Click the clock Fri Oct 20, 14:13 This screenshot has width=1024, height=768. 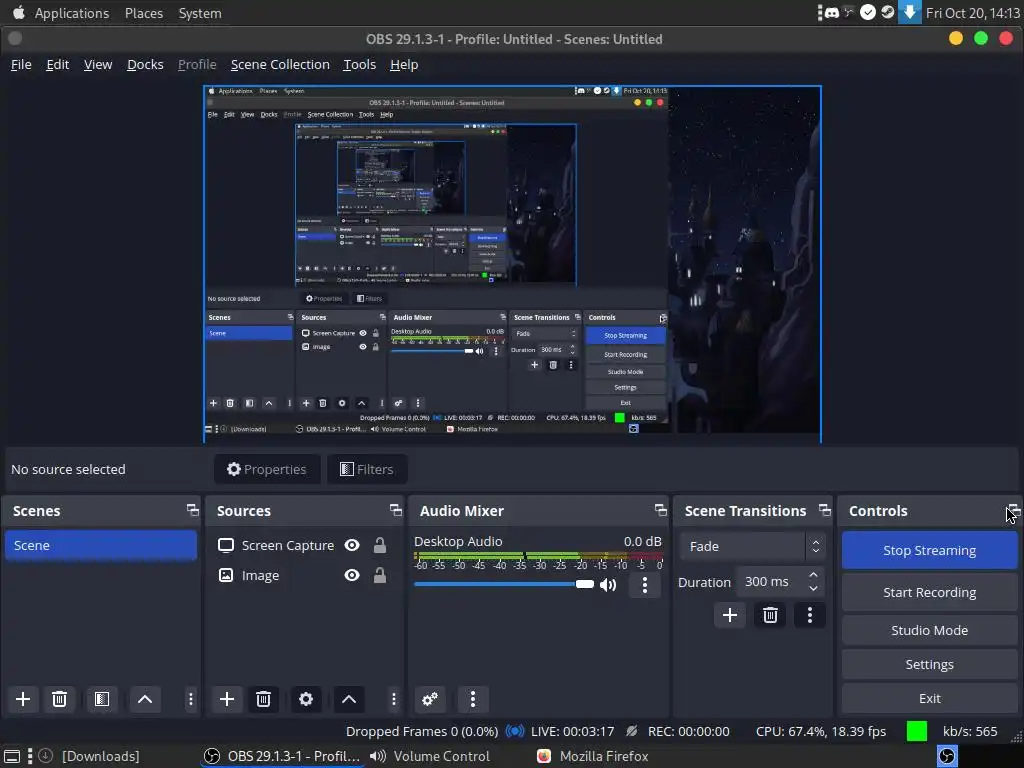972,13
